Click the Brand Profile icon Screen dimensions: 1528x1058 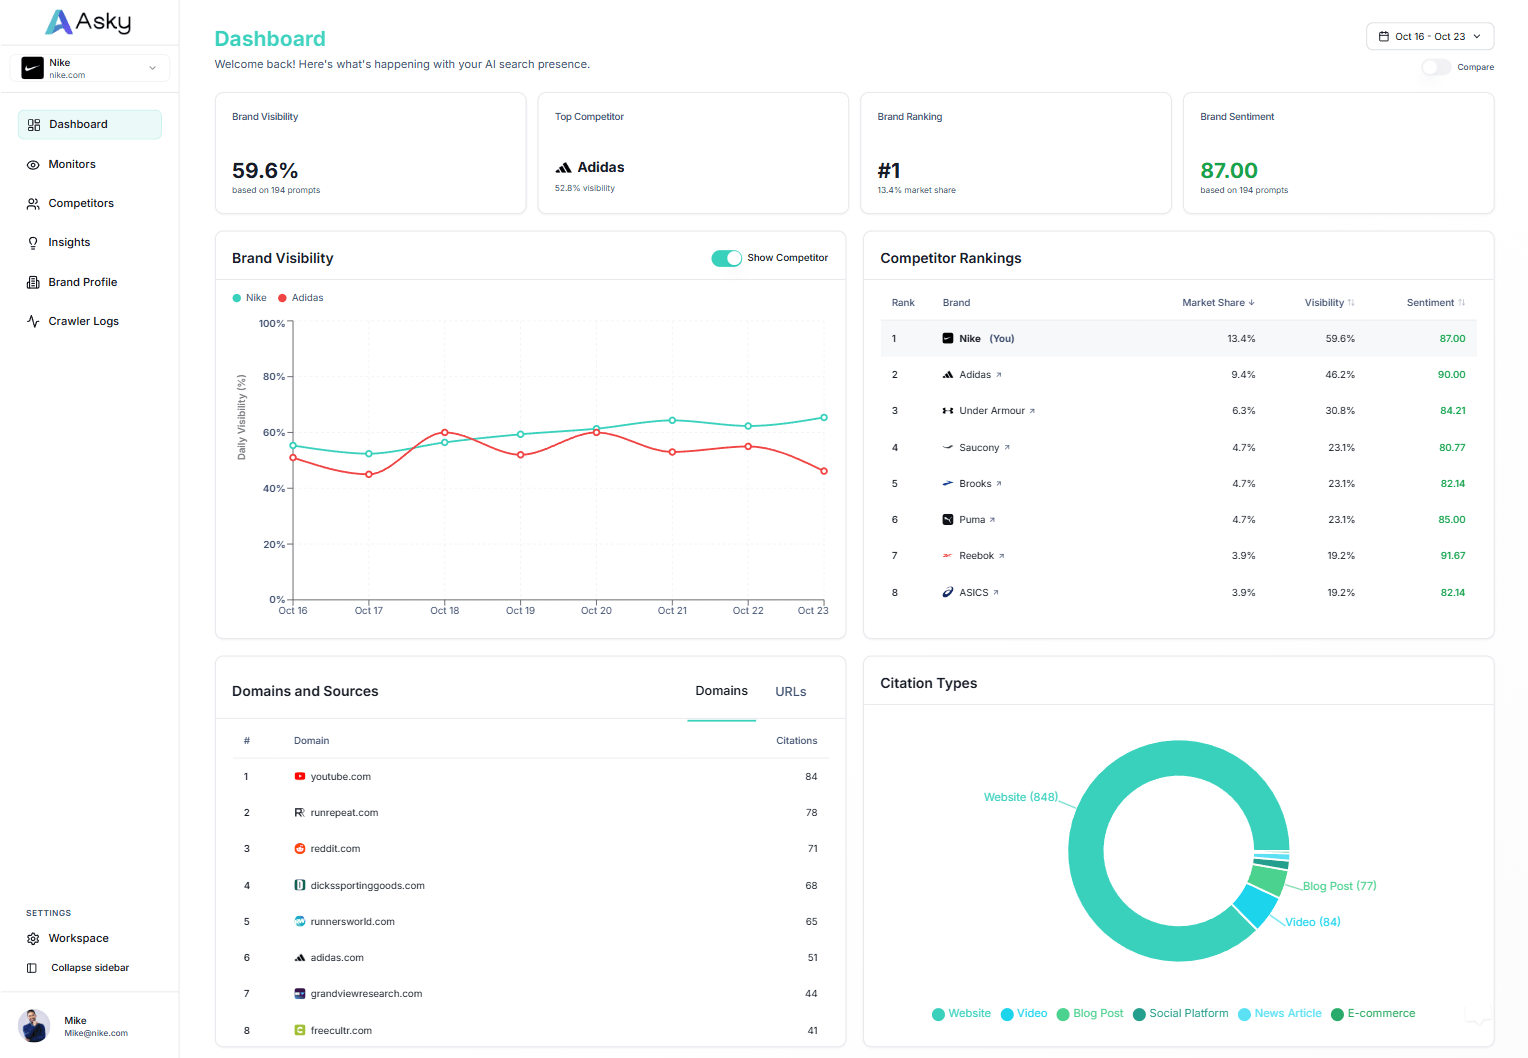[33, 282]
